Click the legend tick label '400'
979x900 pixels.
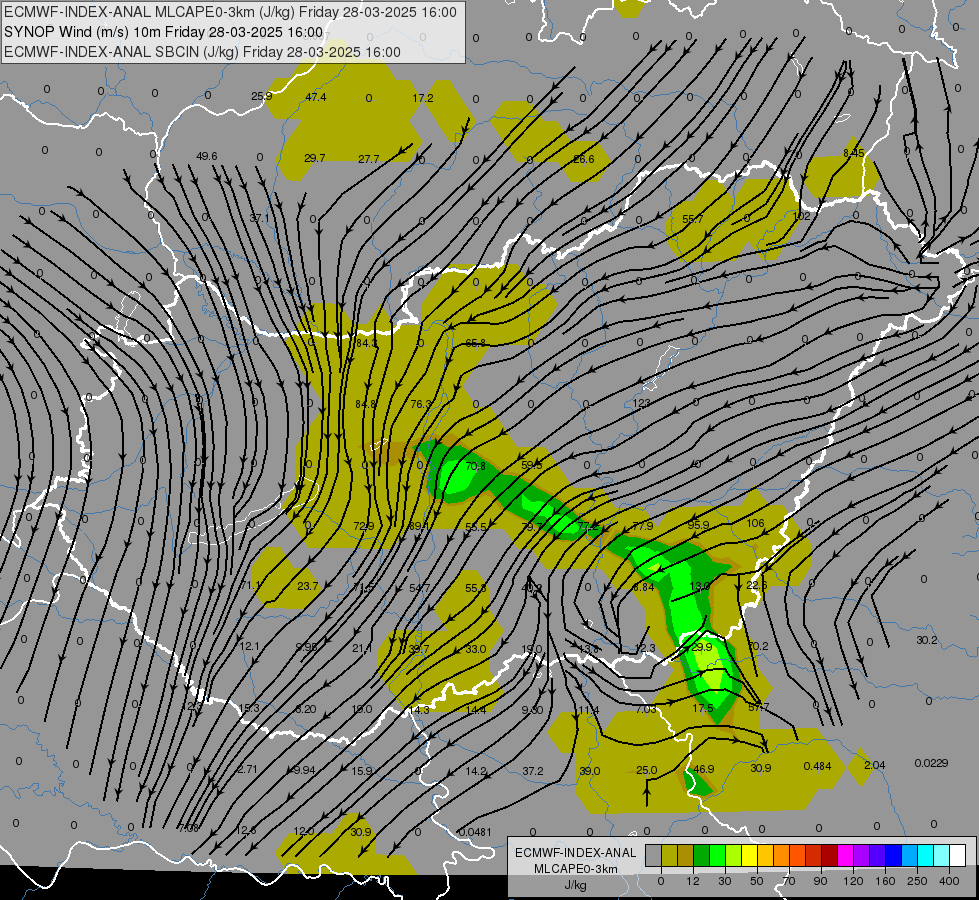click(x=949, y=881)
